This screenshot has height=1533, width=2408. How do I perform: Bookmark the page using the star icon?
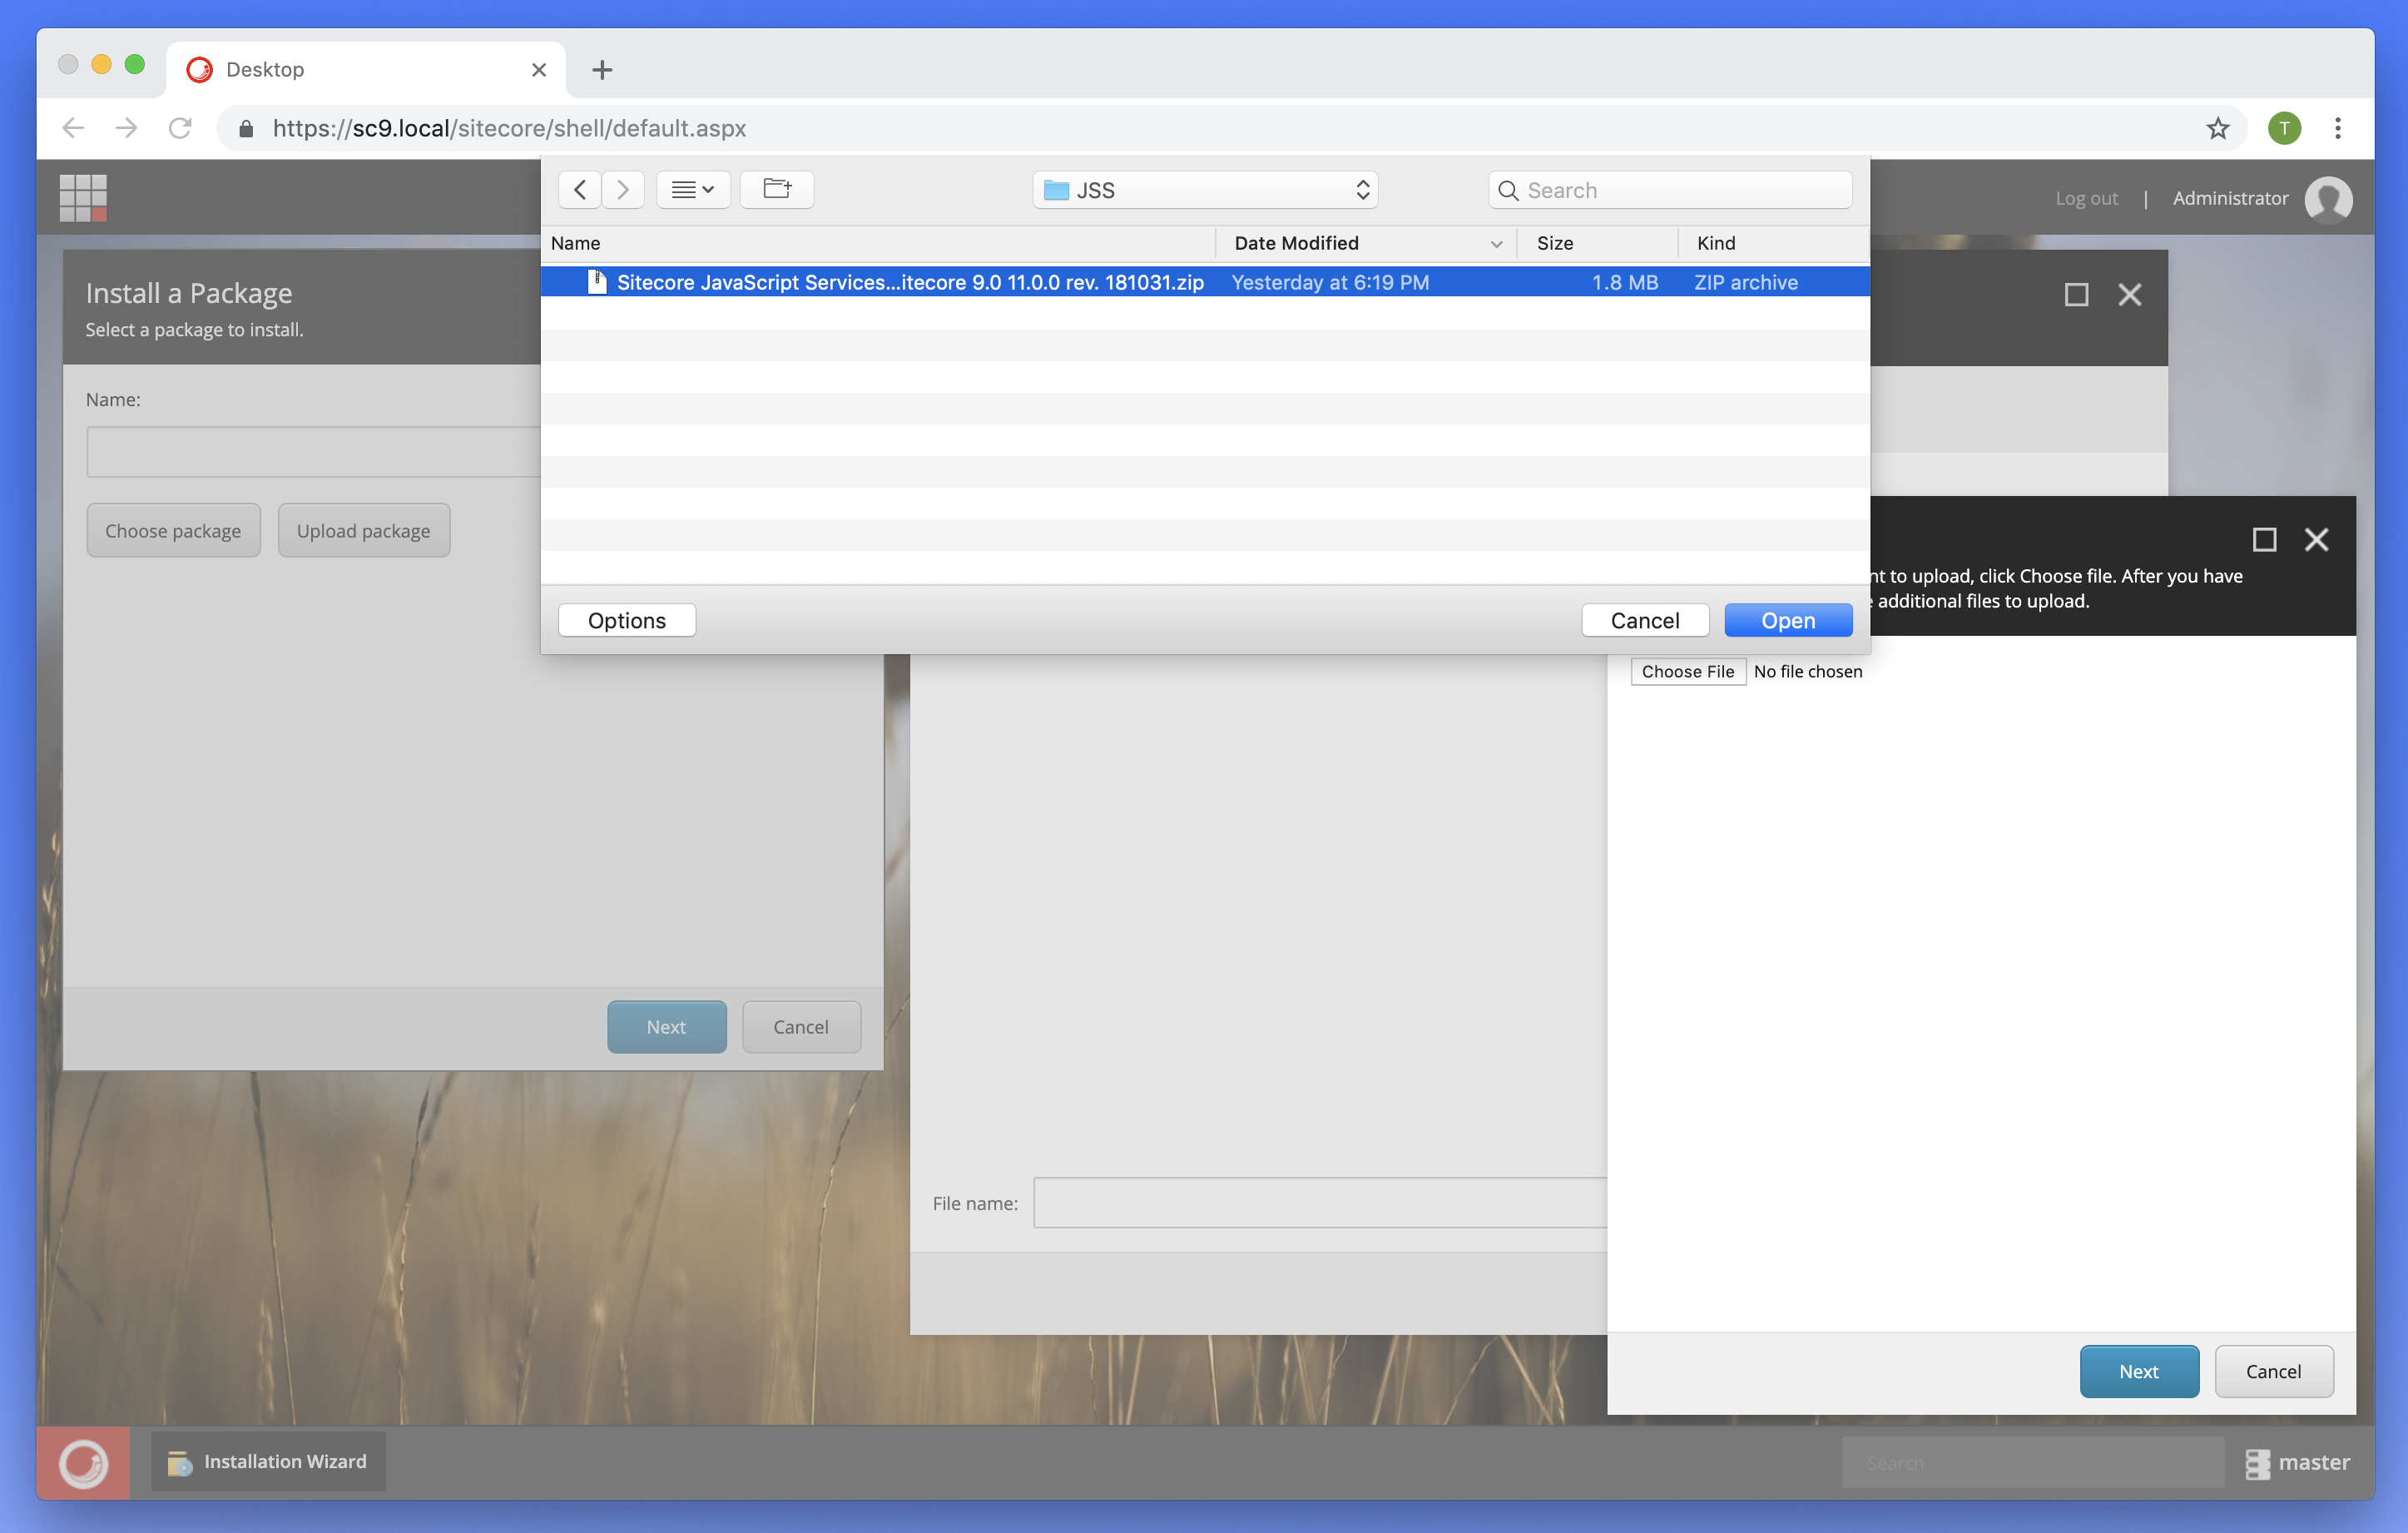[2218, 128]
